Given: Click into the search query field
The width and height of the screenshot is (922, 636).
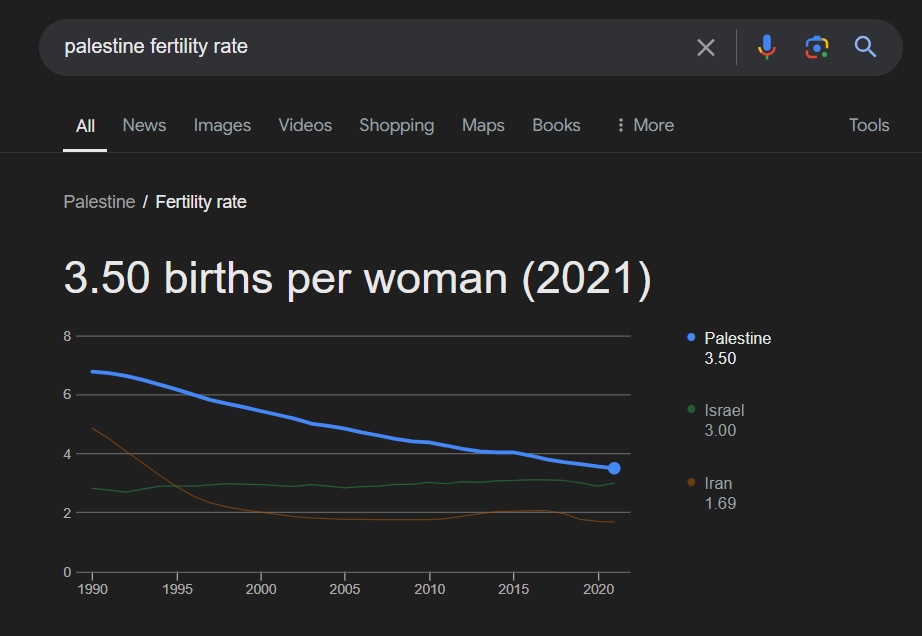Looking at the screenshot, I should click(370, 47).
